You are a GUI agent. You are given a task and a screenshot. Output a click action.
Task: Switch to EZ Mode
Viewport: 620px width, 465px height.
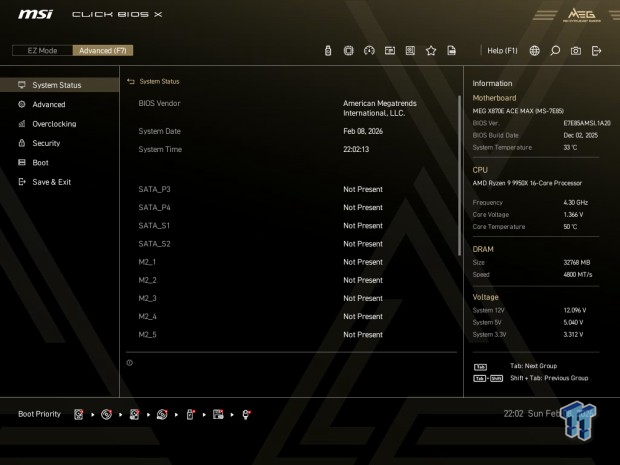[42, 50]
